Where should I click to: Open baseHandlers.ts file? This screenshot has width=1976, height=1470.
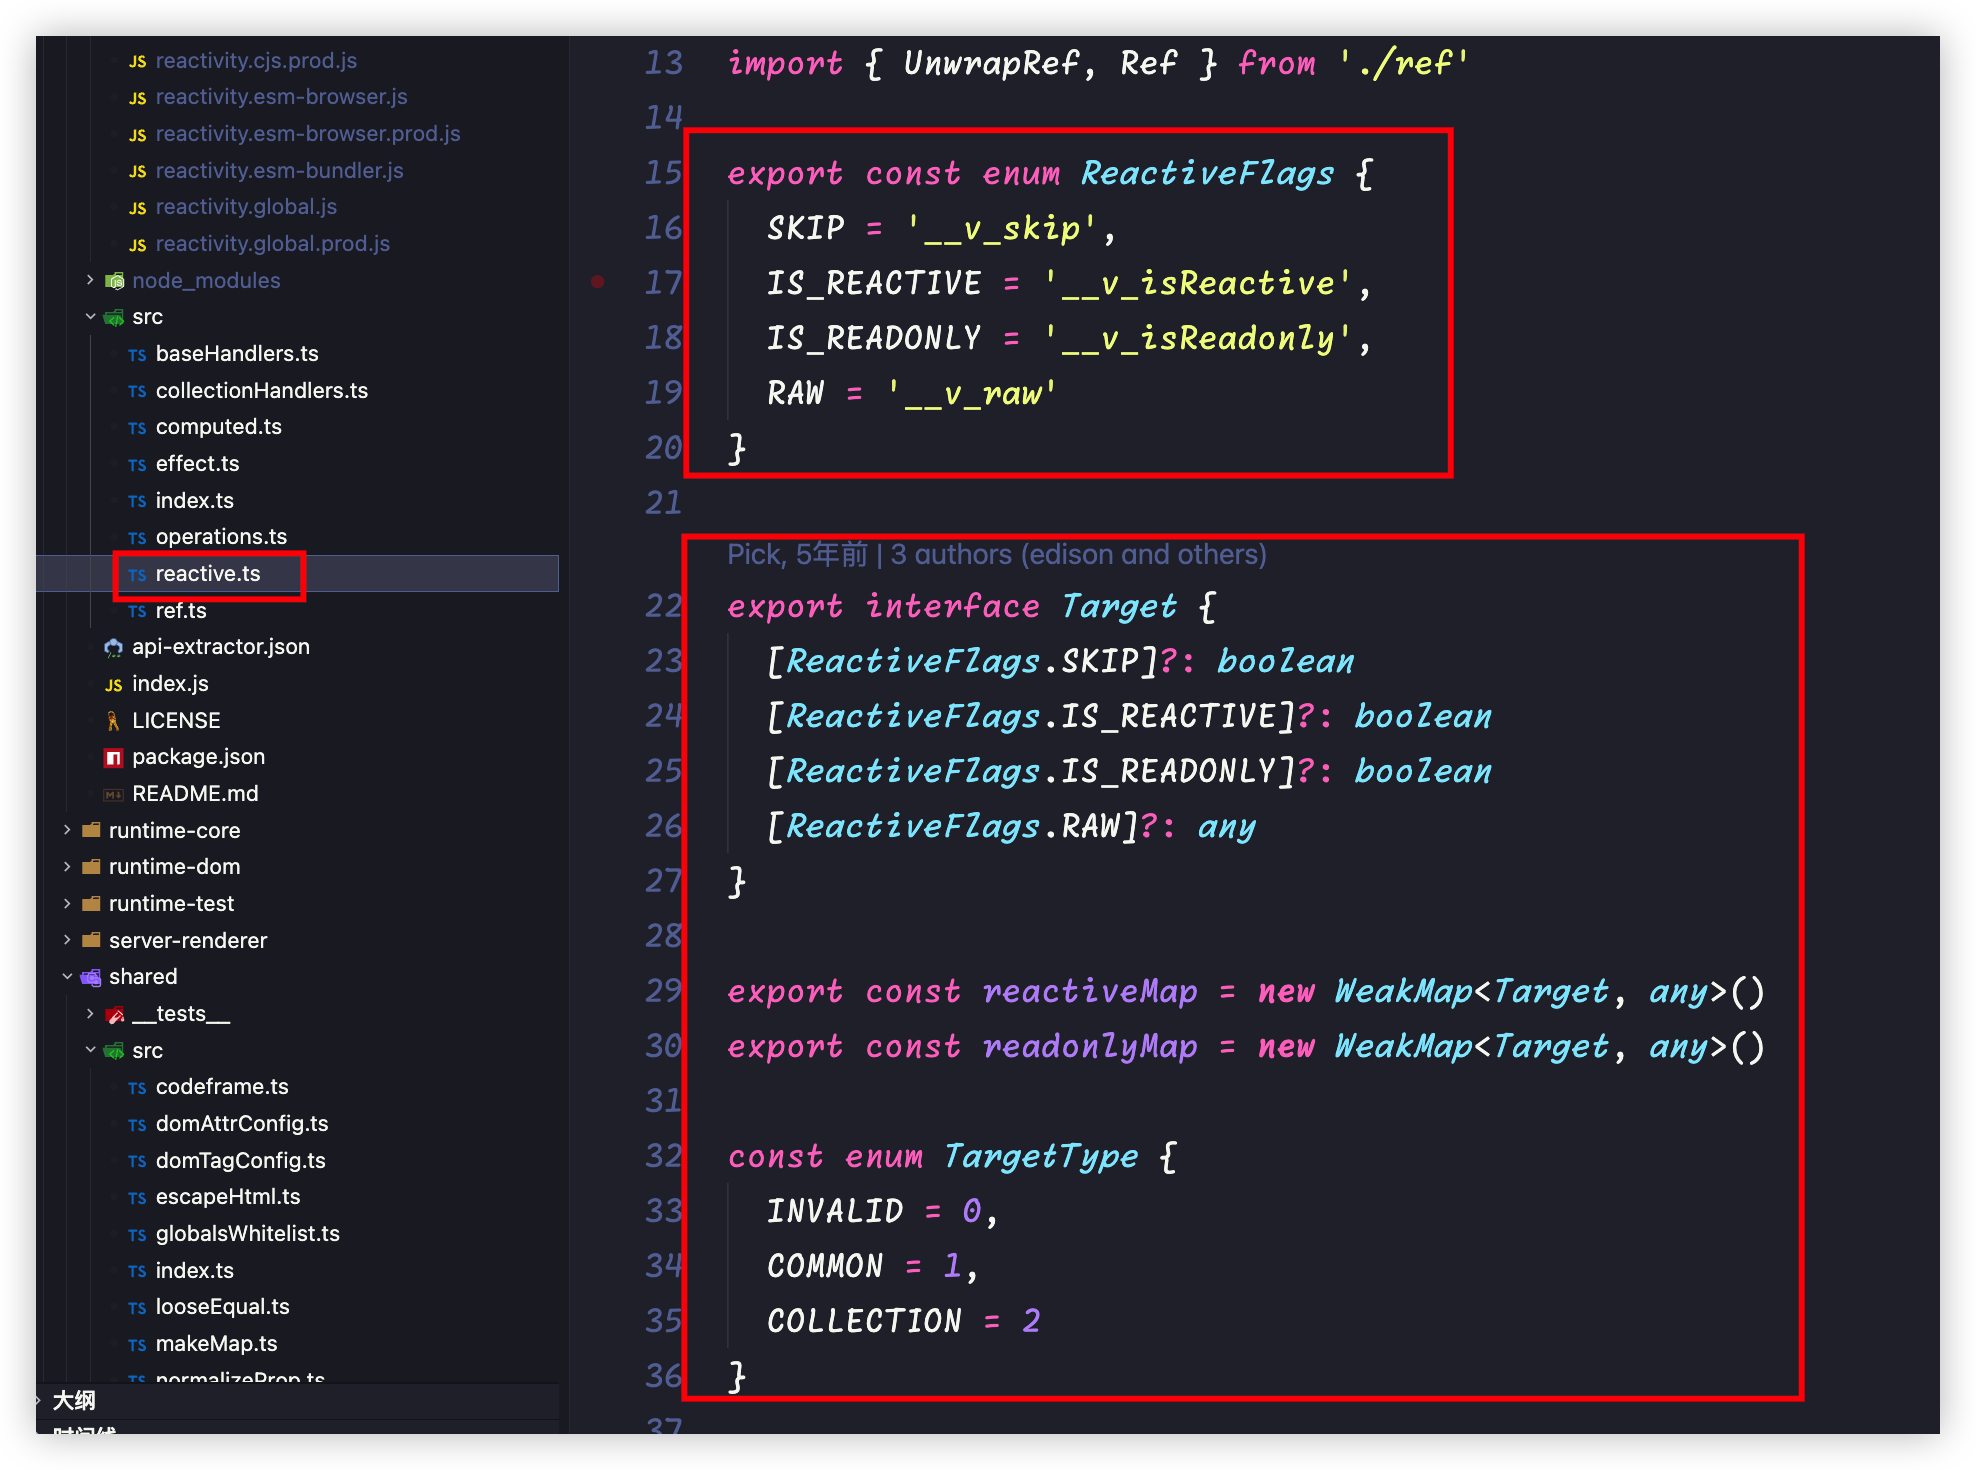click(236, 354)
